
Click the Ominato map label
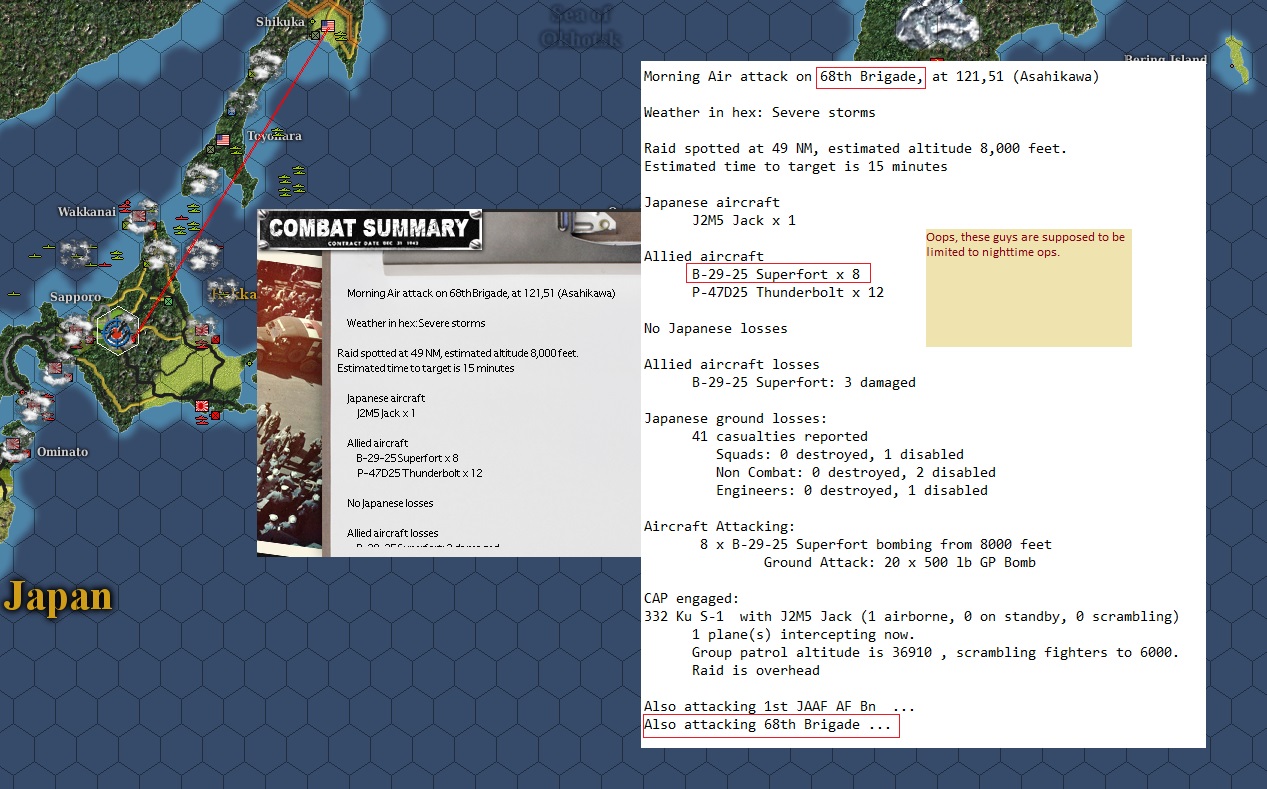pyautogui.click(x=62, y=451)
